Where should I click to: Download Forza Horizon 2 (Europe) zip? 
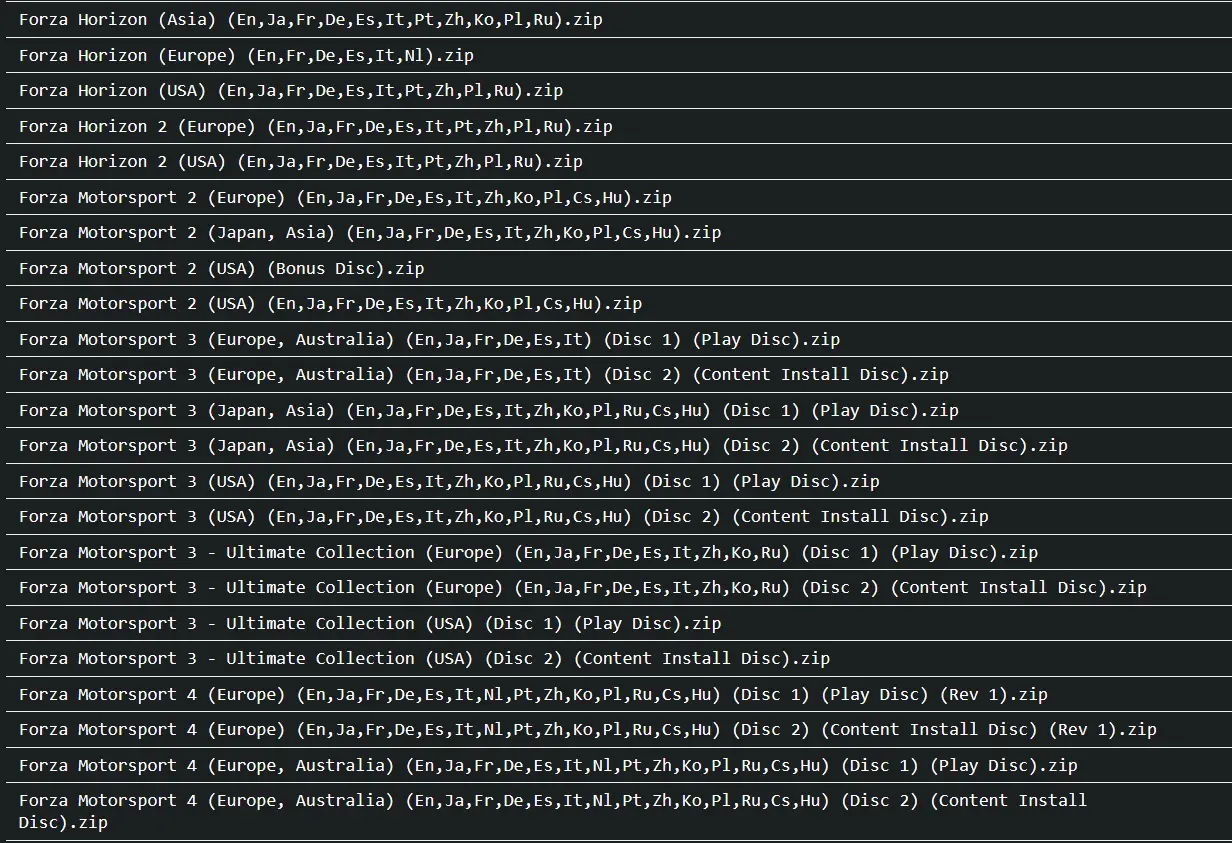click(316, 126)
